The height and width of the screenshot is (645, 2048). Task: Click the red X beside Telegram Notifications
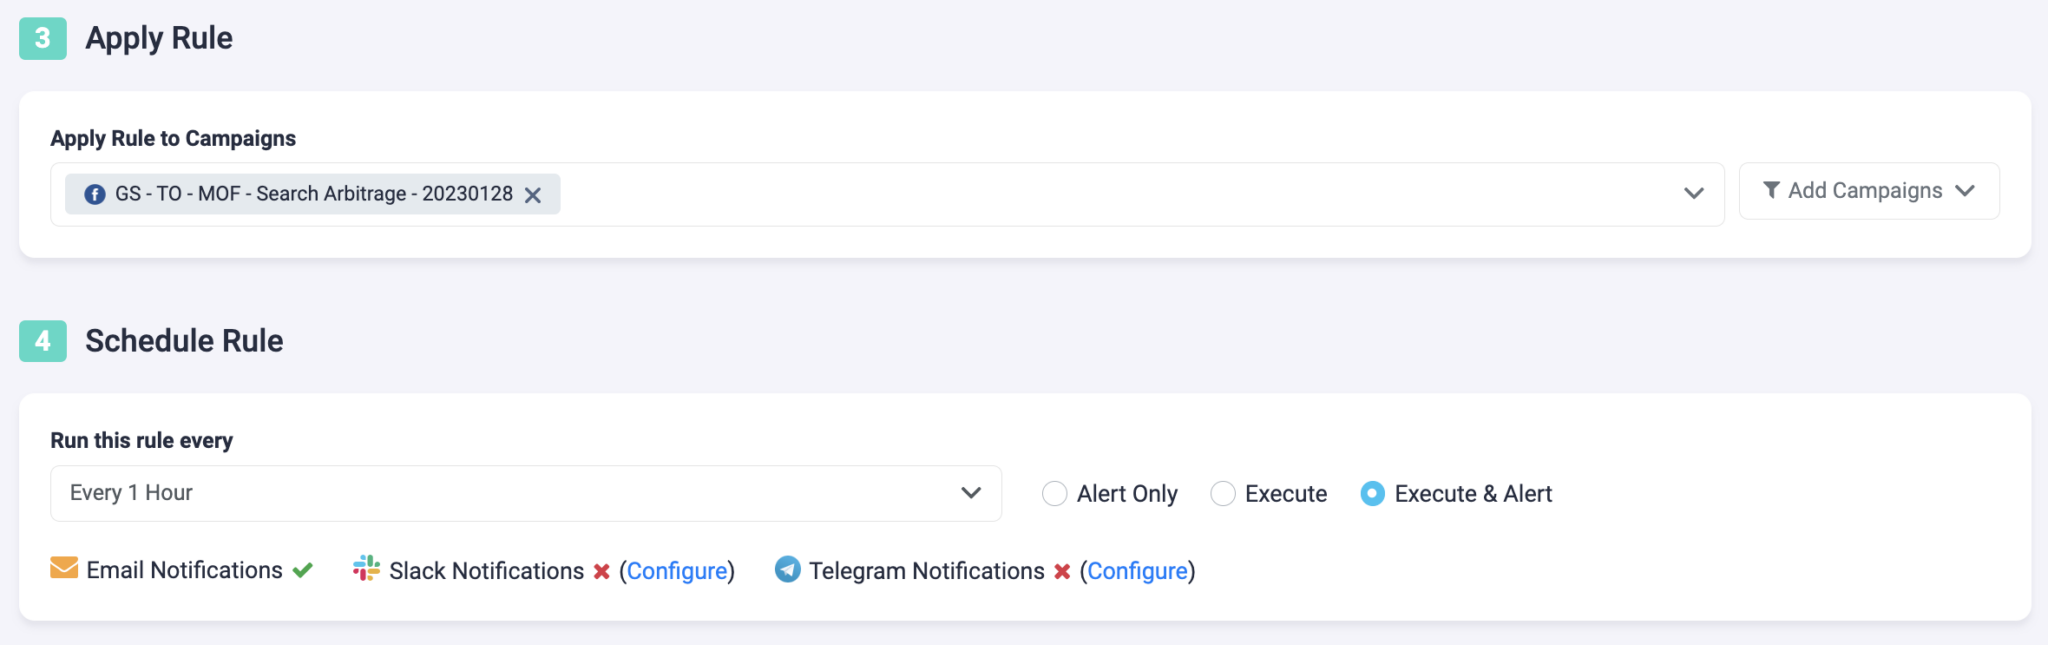[1062, 571]
